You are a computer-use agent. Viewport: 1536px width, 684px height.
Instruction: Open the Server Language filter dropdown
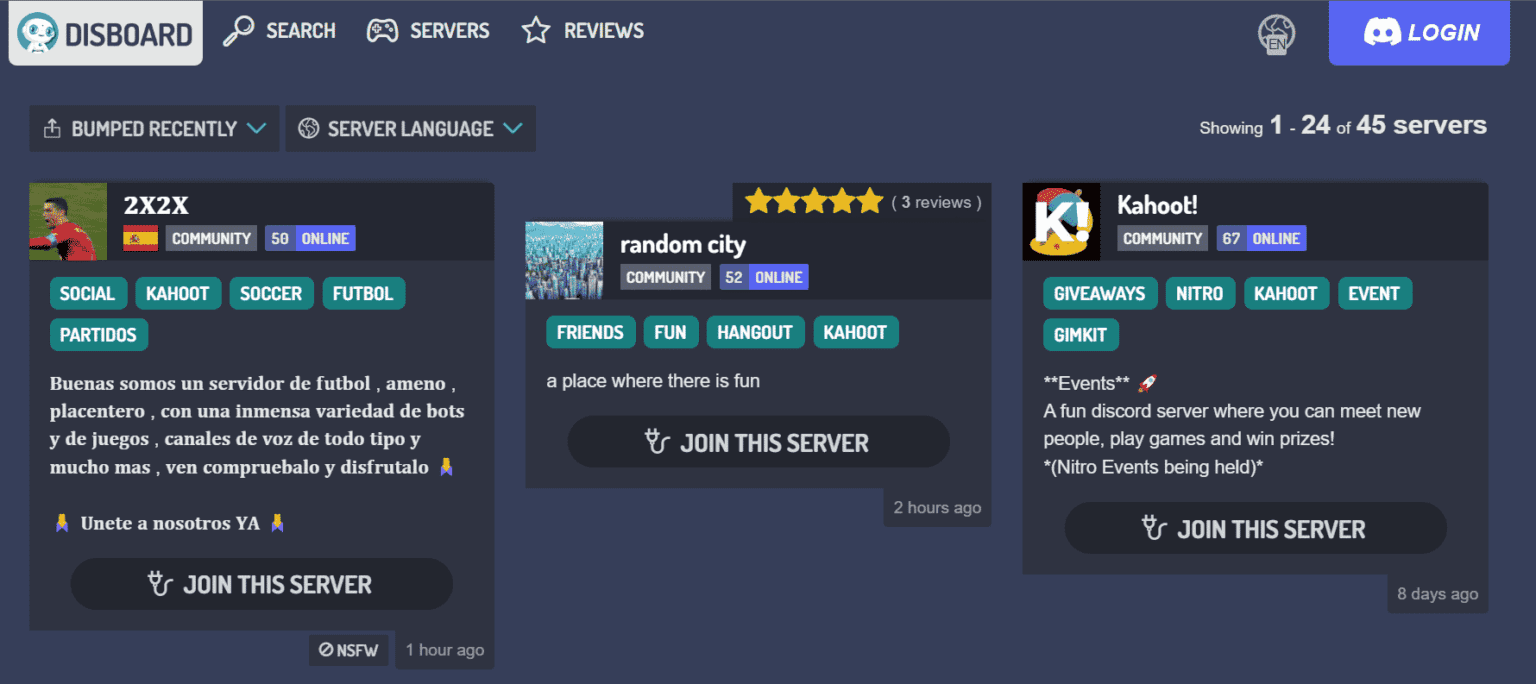coord(410,129)
